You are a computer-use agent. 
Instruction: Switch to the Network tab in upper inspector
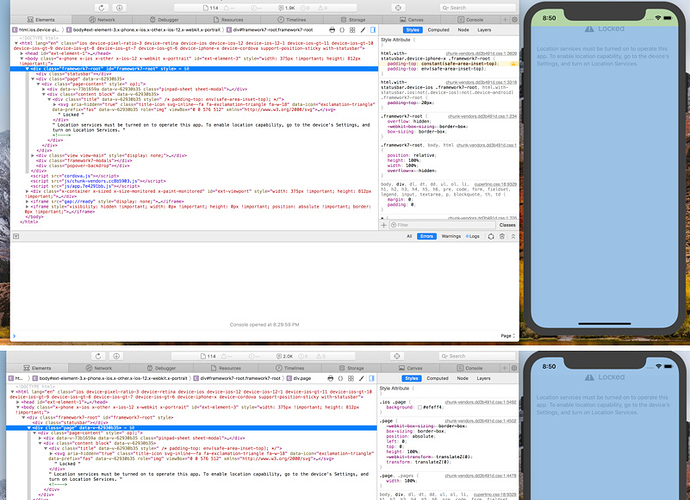[x=102, y=19]
